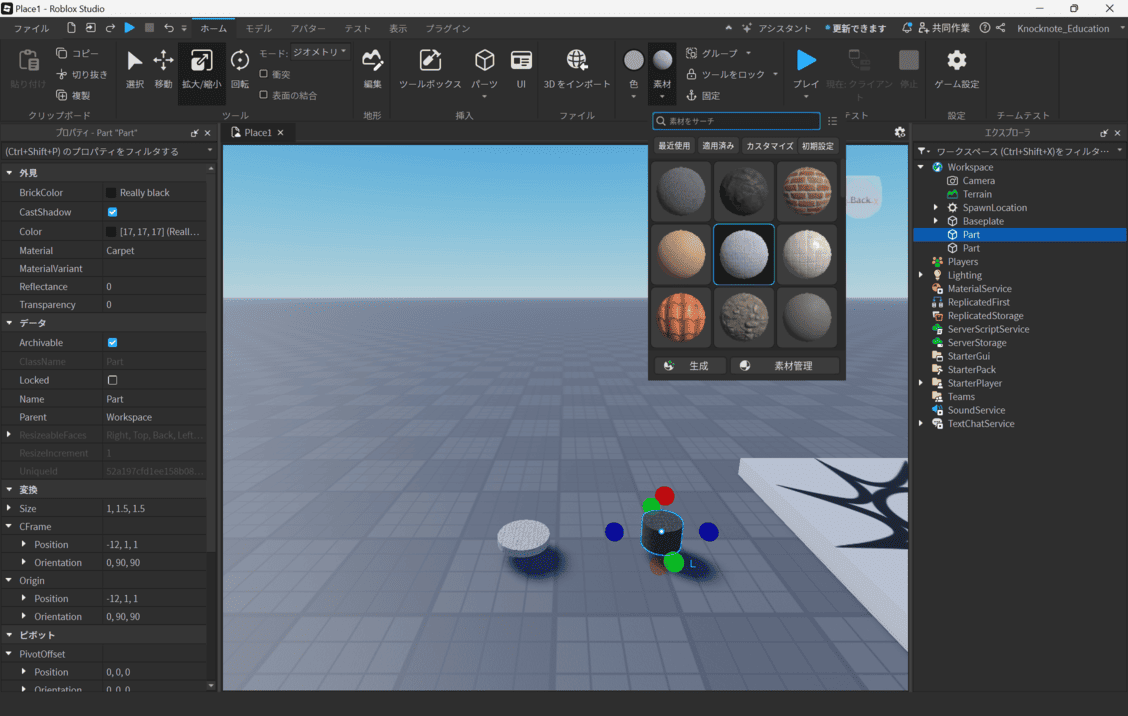Click the notification bell icon
This screenshot has height=716, width=1128.
[906, 28]
